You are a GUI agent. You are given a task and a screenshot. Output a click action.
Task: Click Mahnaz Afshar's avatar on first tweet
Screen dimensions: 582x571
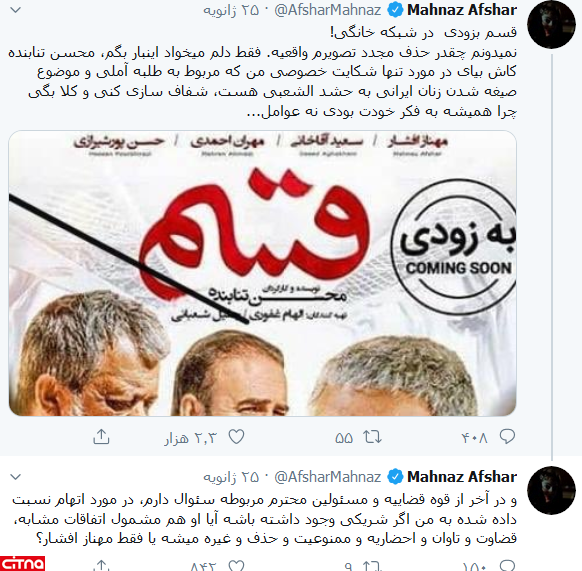pyautogui.click(x=551, y=25)
